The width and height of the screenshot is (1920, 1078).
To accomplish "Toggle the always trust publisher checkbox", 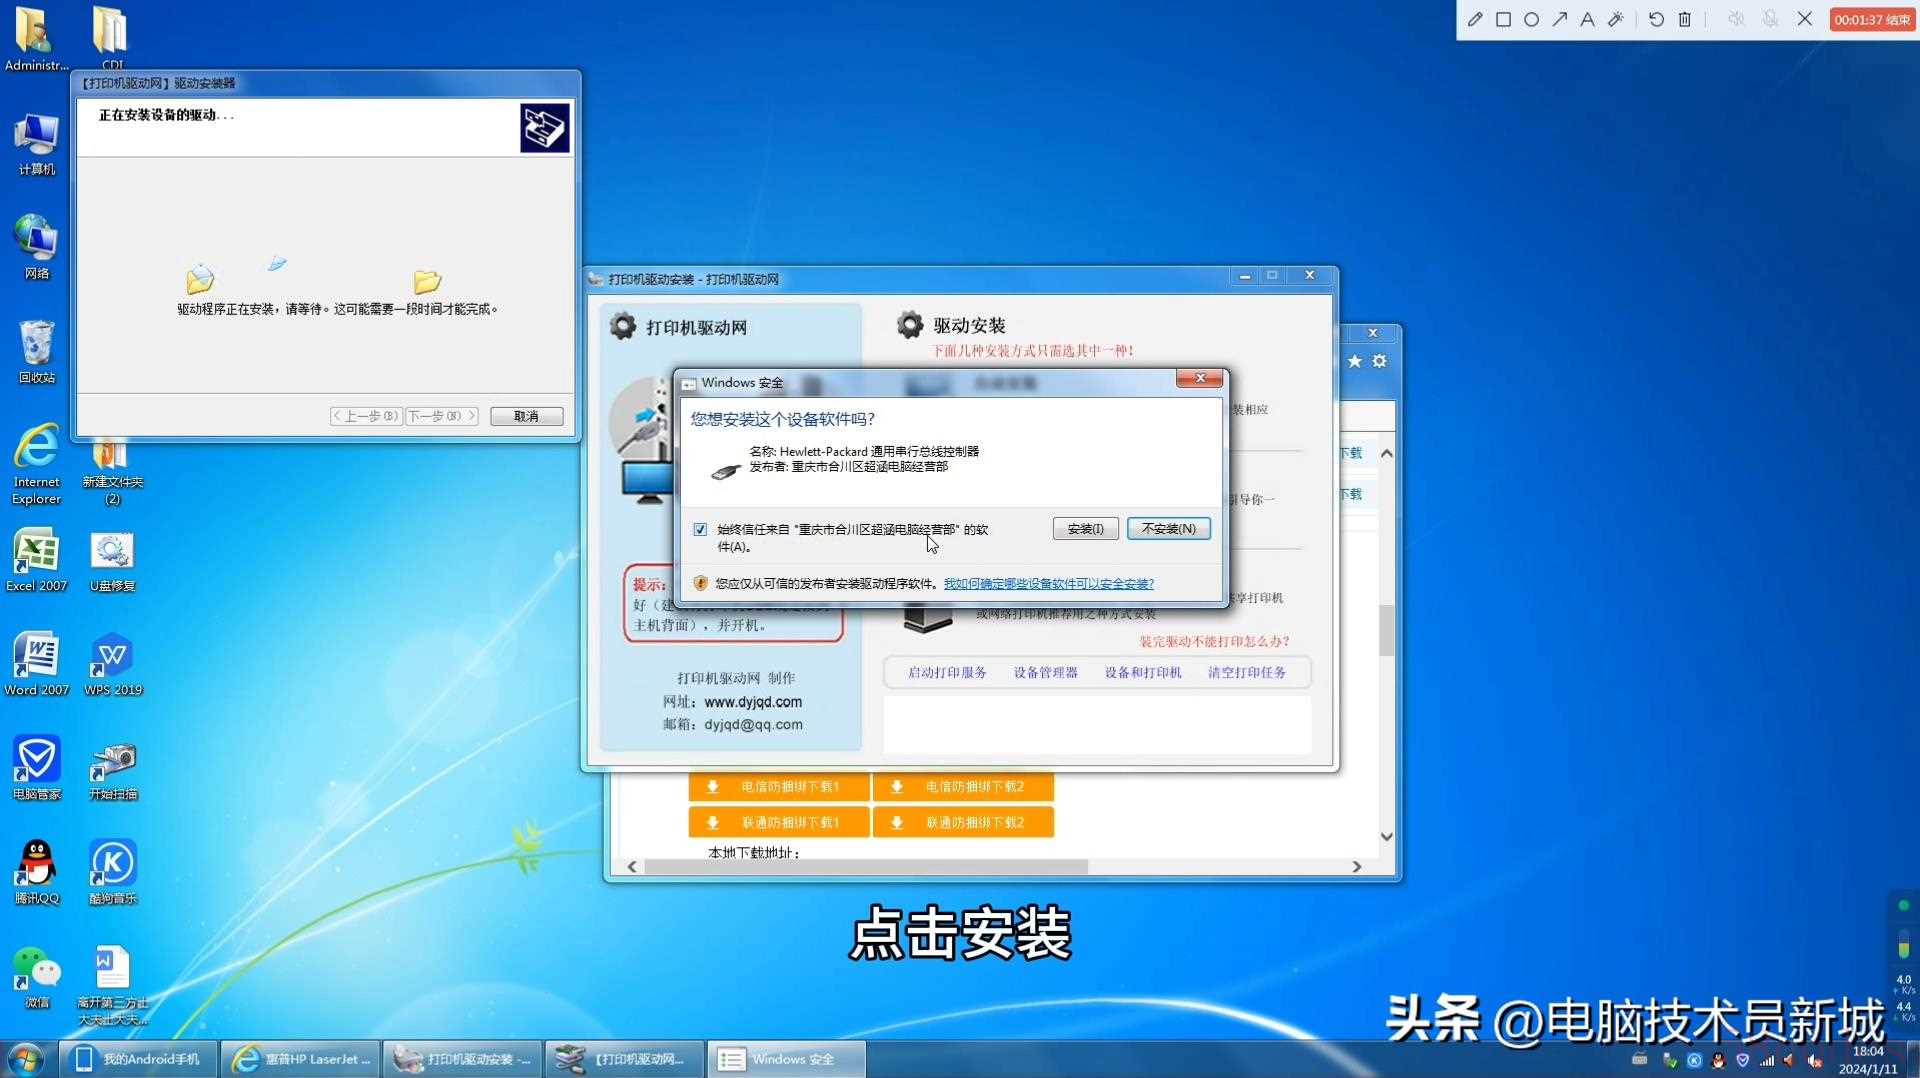I will click(700, 530).
